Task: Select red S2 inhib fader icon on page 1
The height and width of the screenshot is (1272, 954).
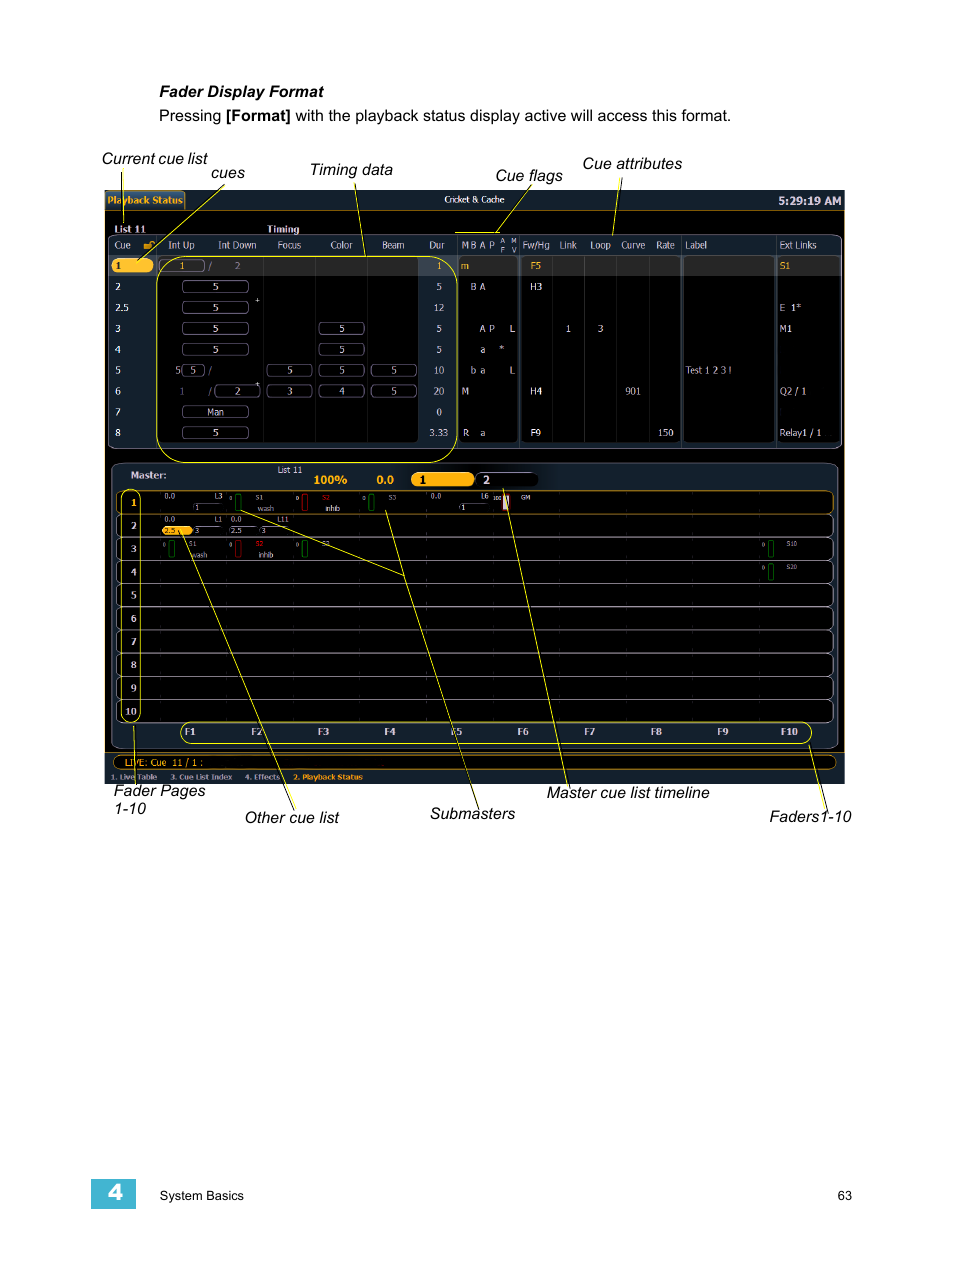Action: (304, 502)
